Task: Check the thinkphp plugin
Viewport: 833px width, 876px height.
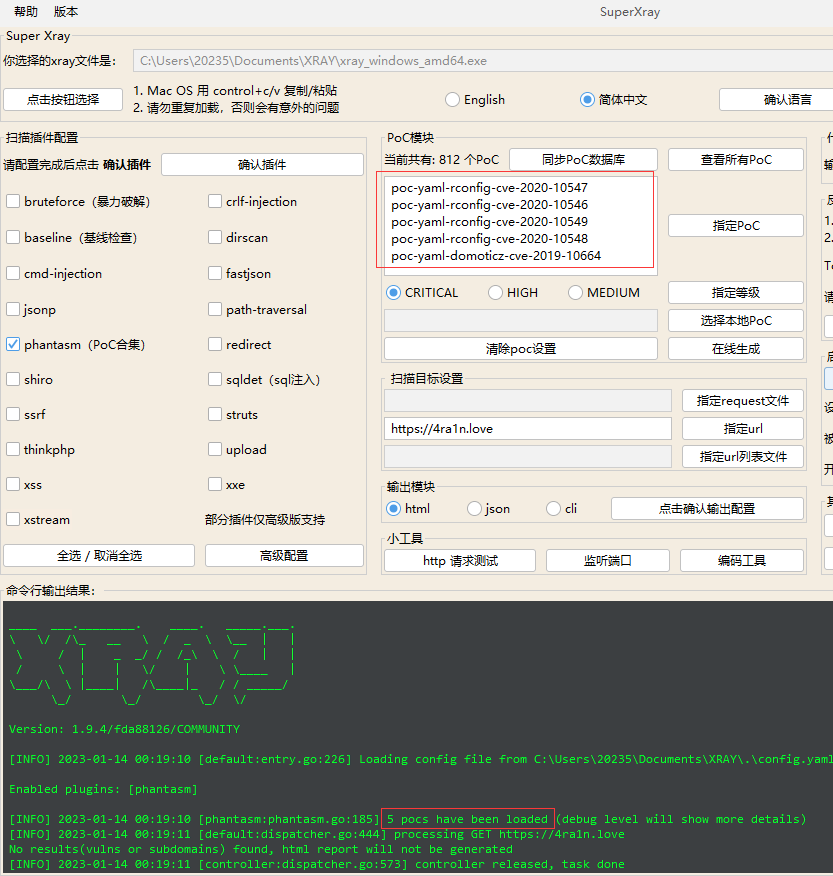Action: 11,449
